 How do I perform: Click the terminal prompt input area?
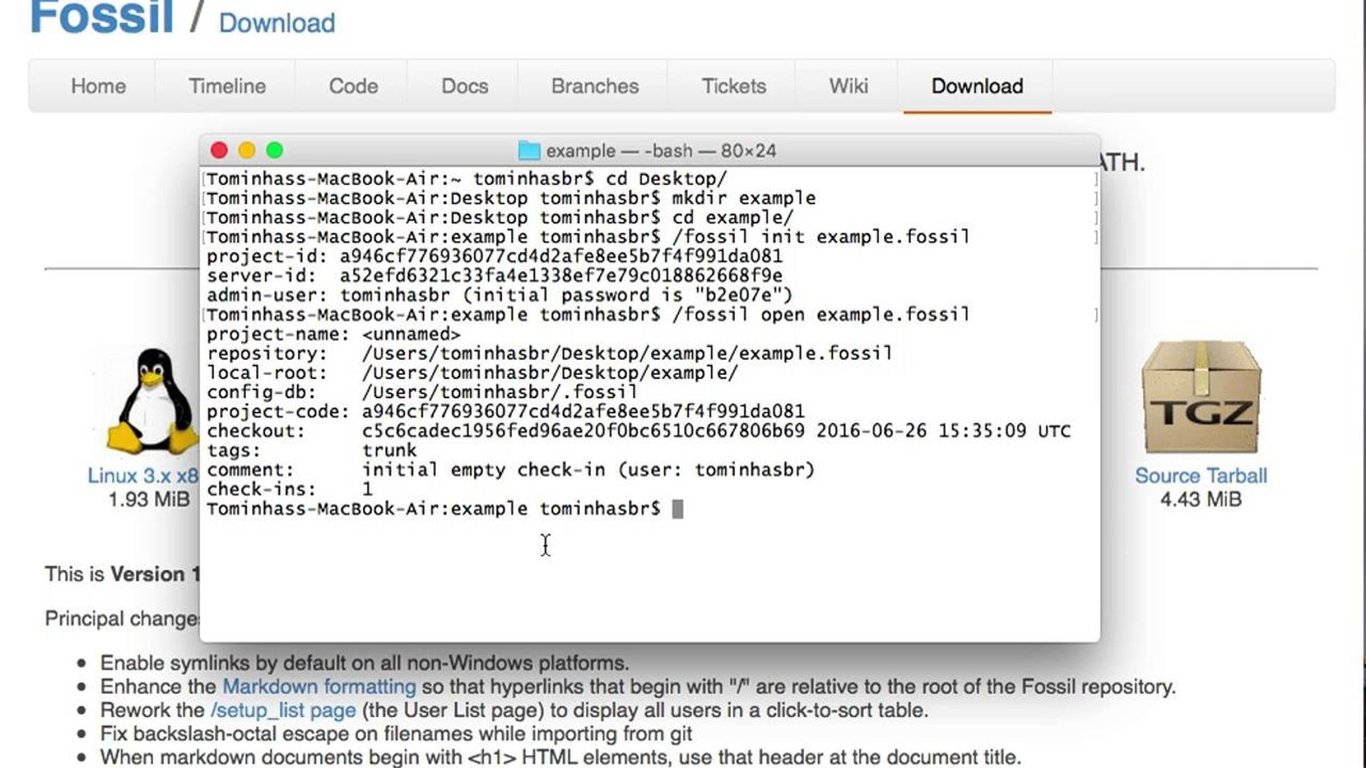point(676,508)
